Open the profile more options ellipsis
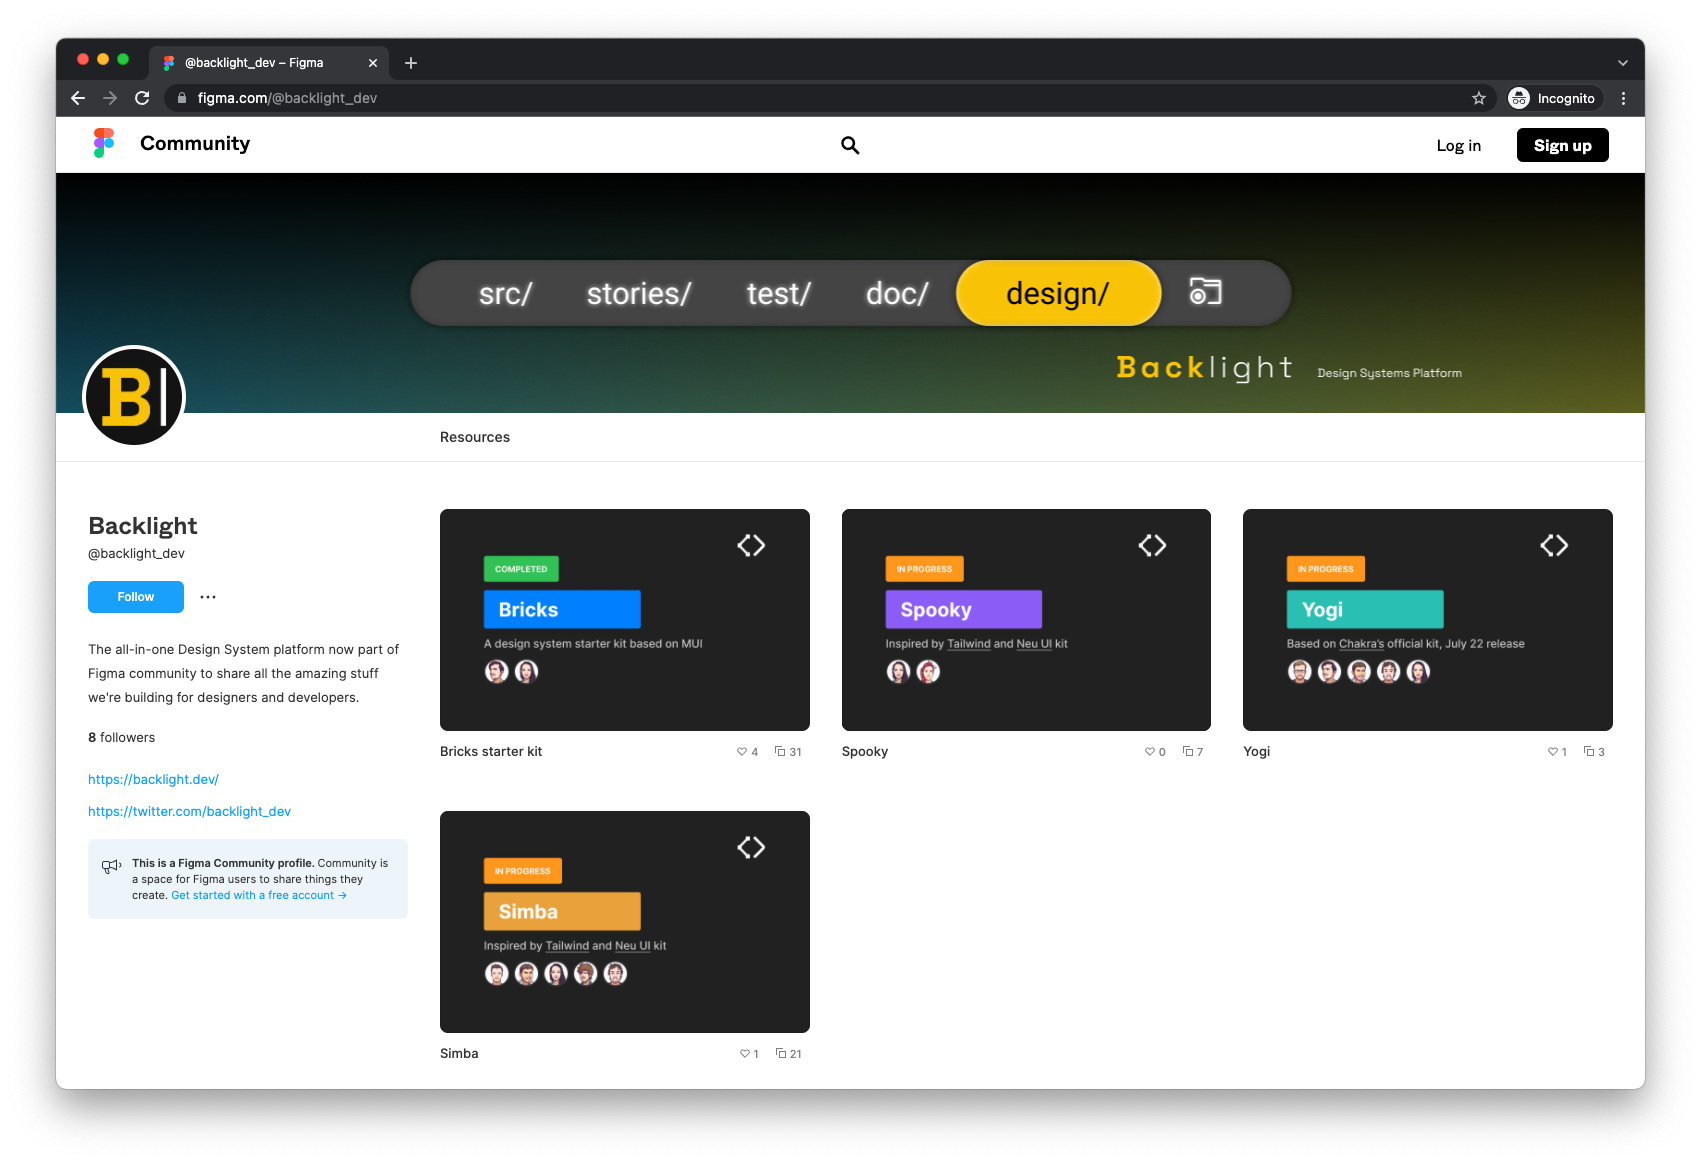The image size is (1701, 1163). pyautogui.click(x=208, y=597)
